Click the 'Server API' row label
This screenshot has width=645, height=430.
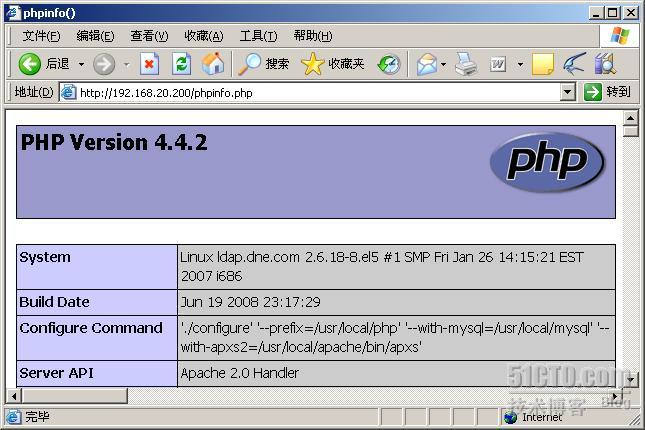click(56, 373)
